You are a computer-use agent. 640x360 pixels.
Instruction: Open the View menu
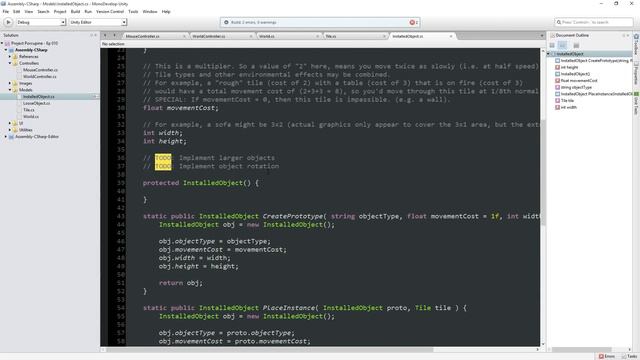[29, 11]
